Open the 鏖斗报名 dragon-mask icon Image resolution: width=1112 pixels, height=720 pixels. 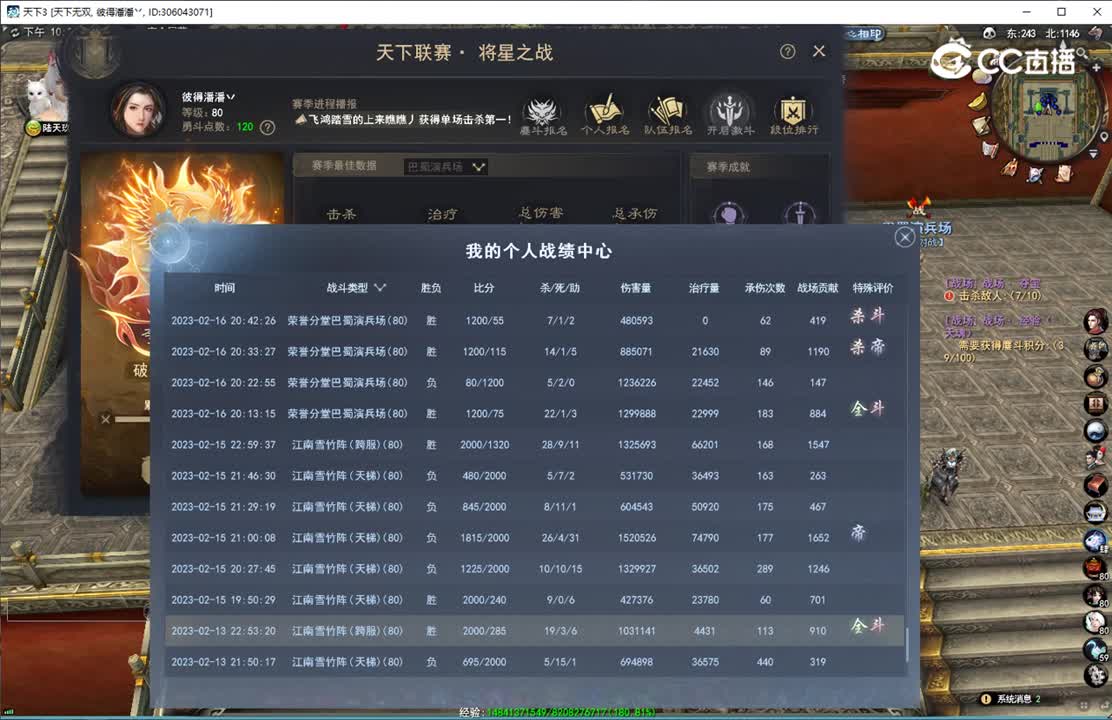543,114
